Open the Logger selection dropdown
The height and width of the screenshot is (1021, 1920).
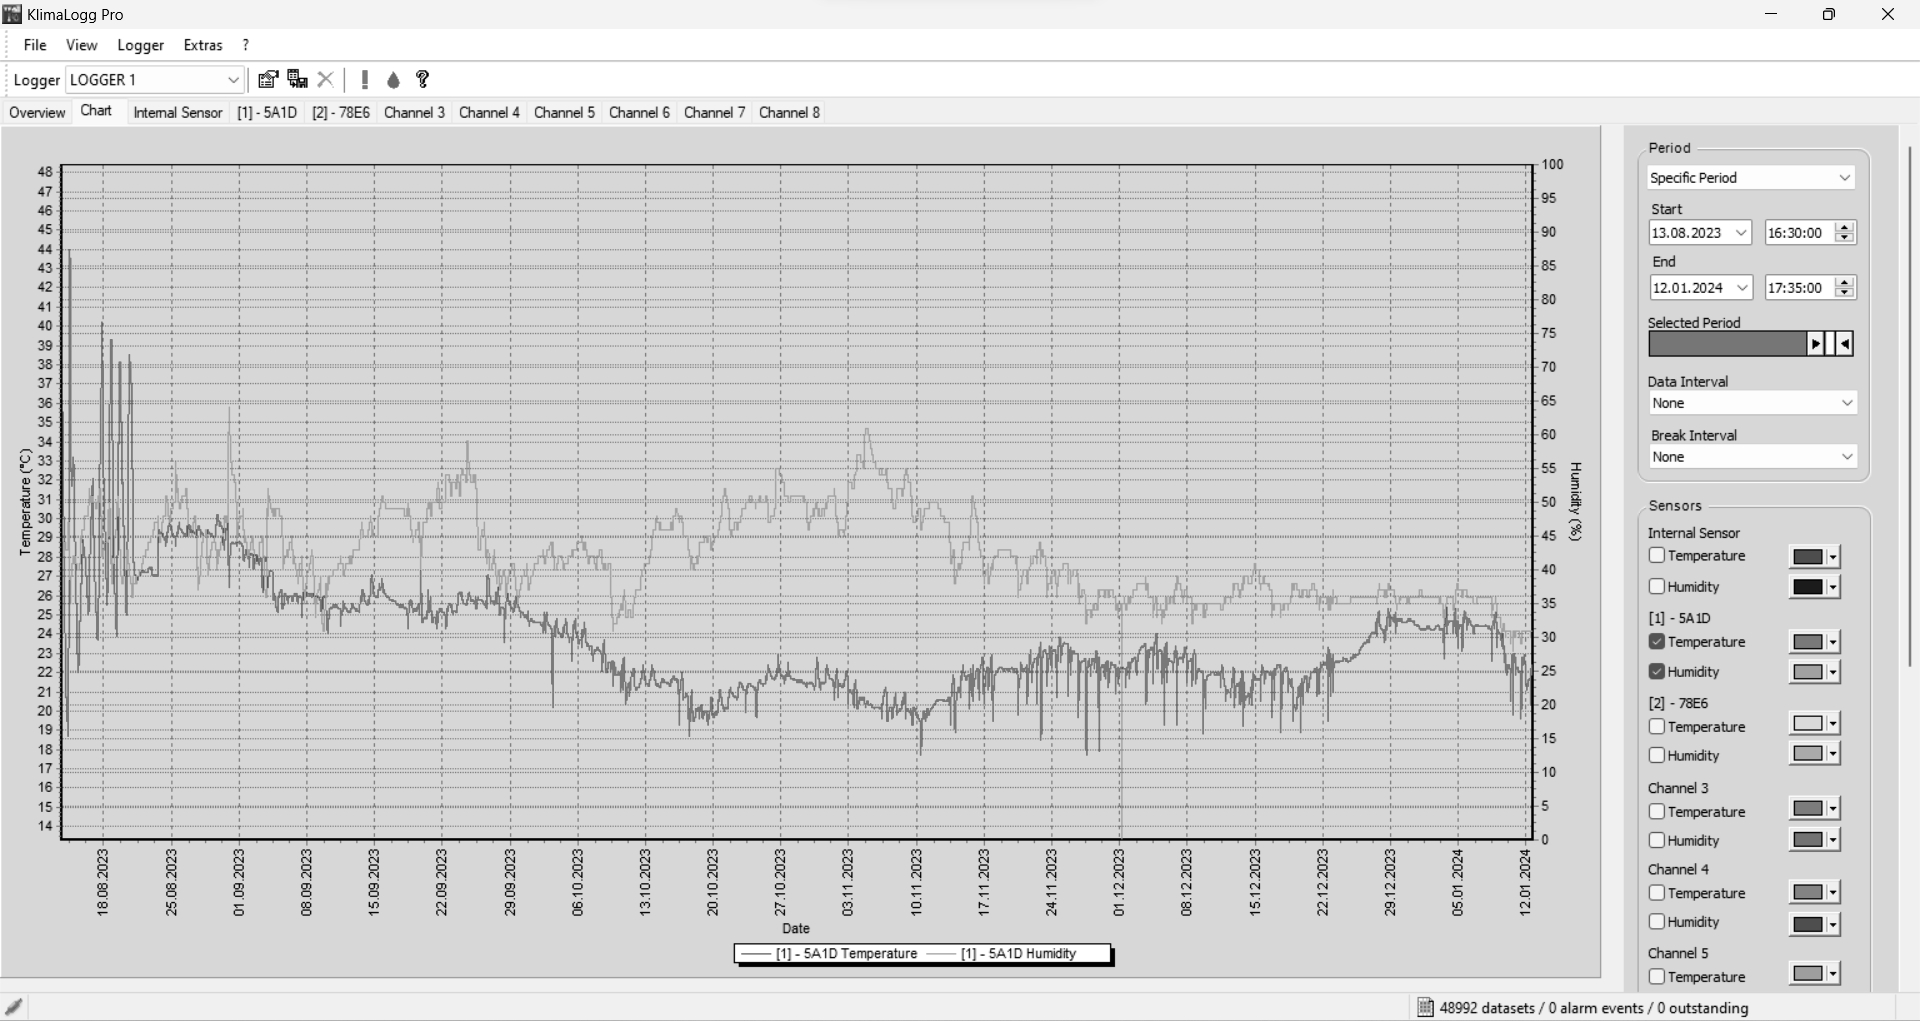tap(155, 80)
